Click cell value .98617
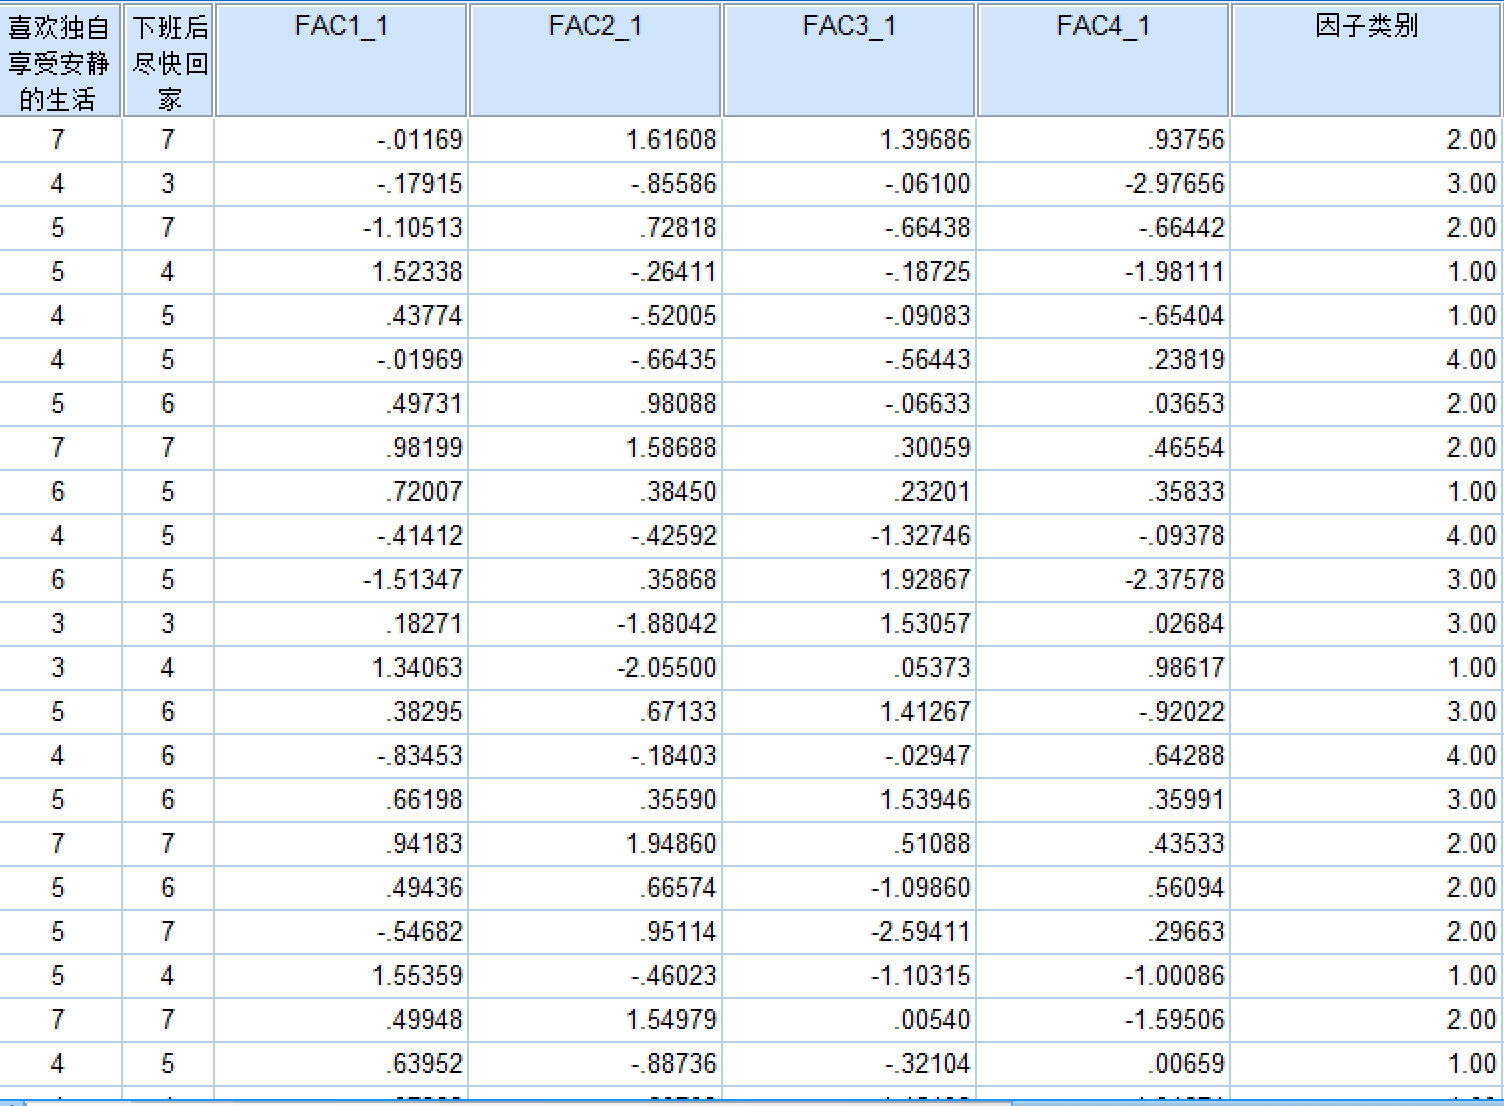This screenshot has width=1504, height=1106. click(1186, 668)
